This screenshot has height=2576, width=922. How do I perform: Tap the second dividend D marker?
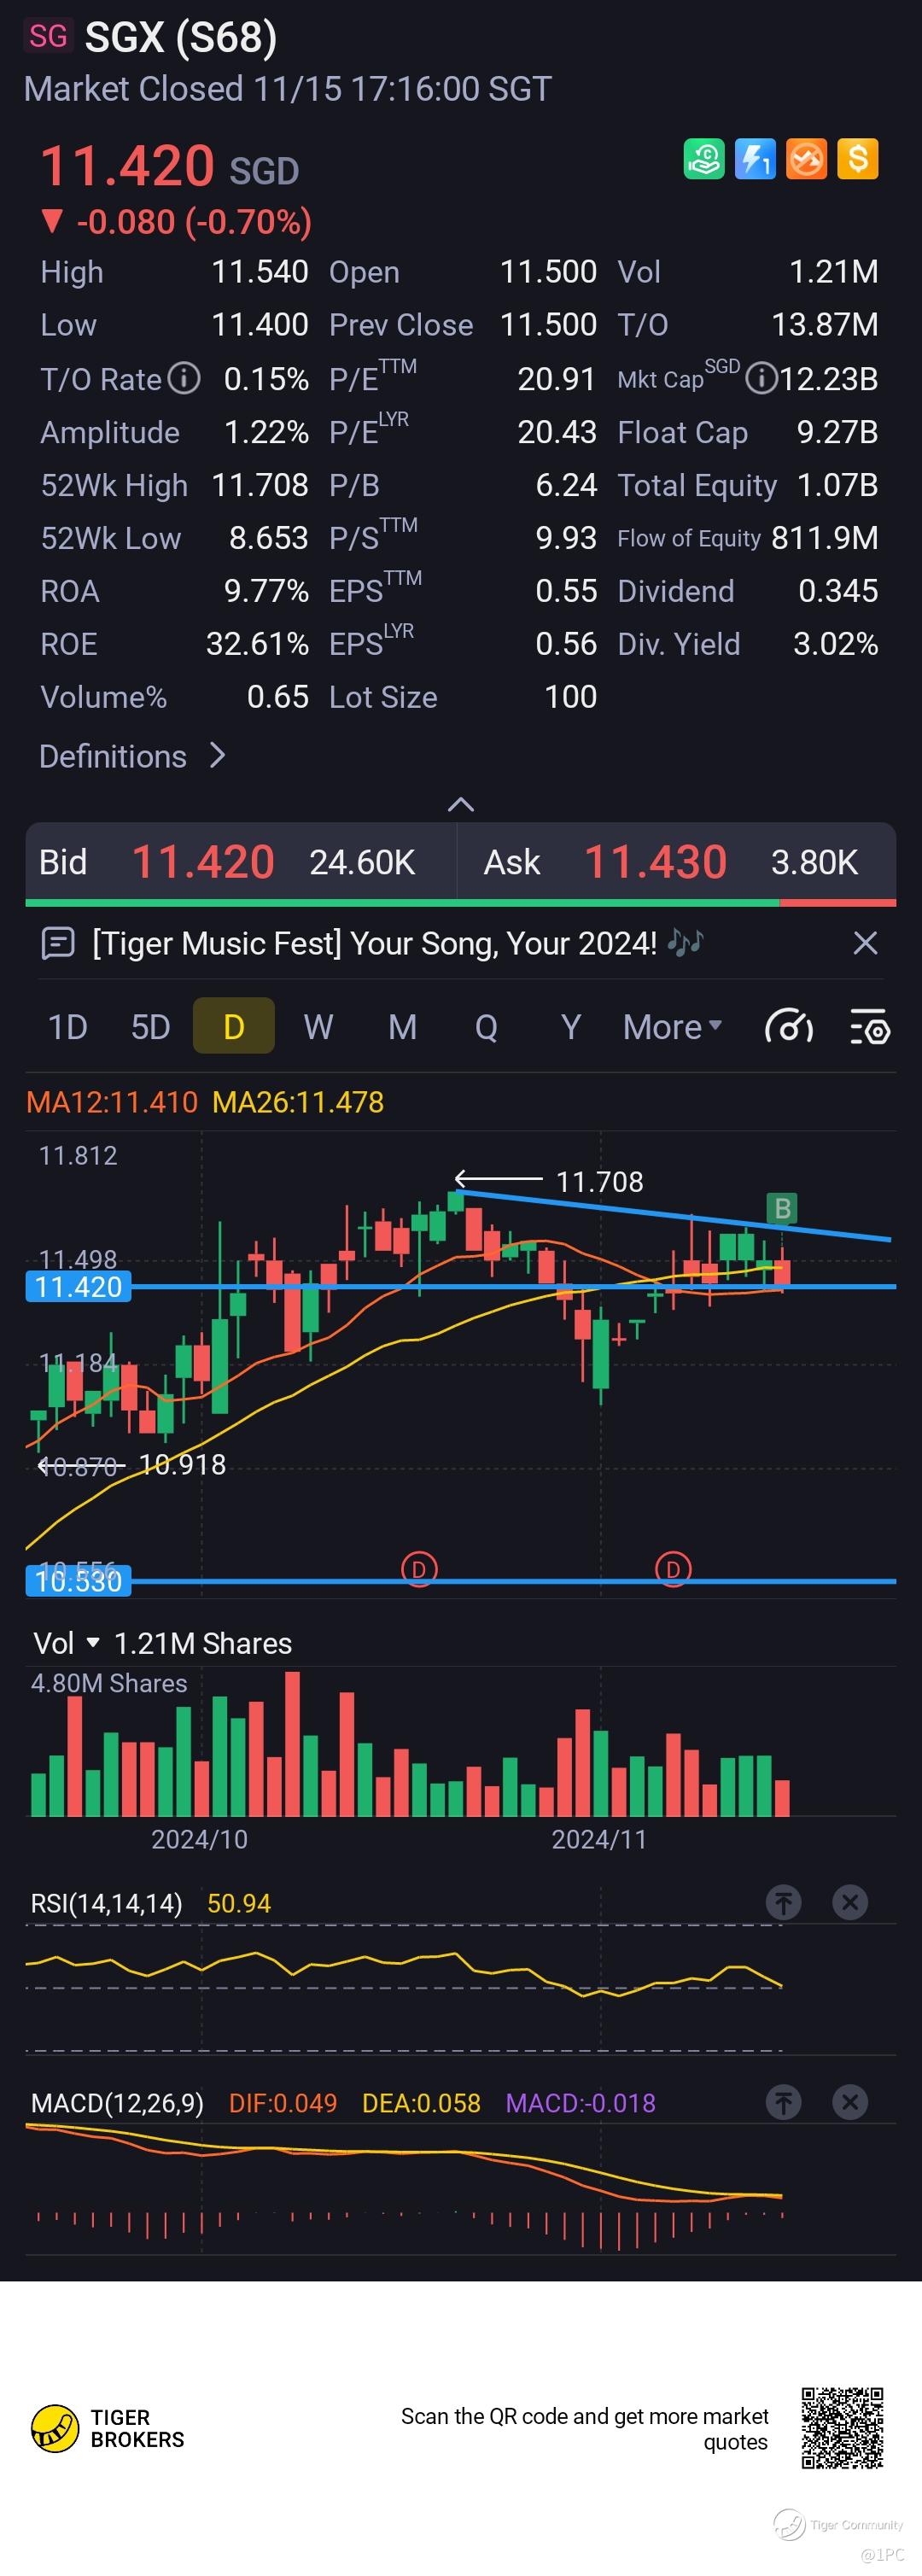coord(673,1569)
